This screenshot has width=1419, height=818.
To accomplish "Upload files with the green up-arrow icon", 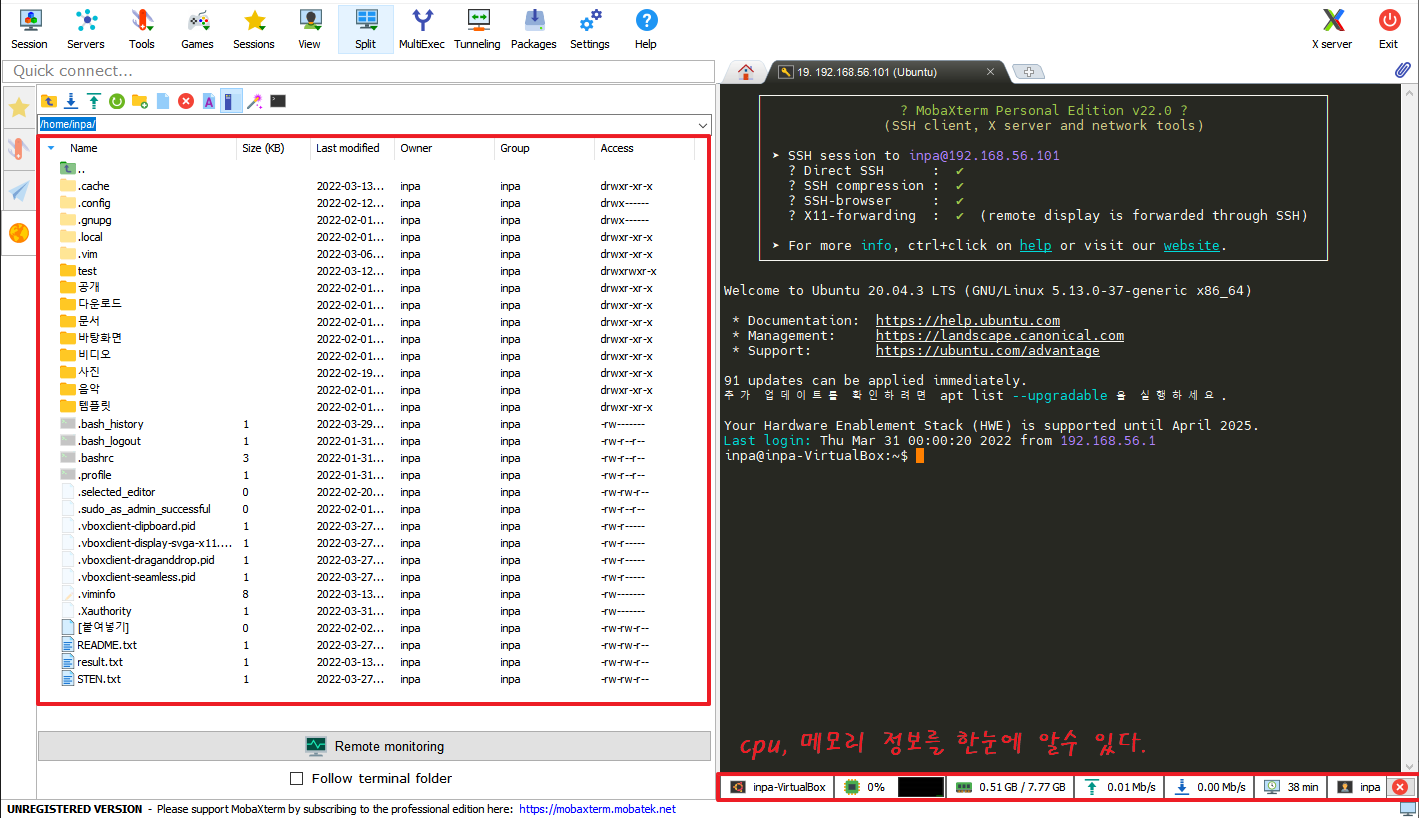I will (x=94, y=101).
